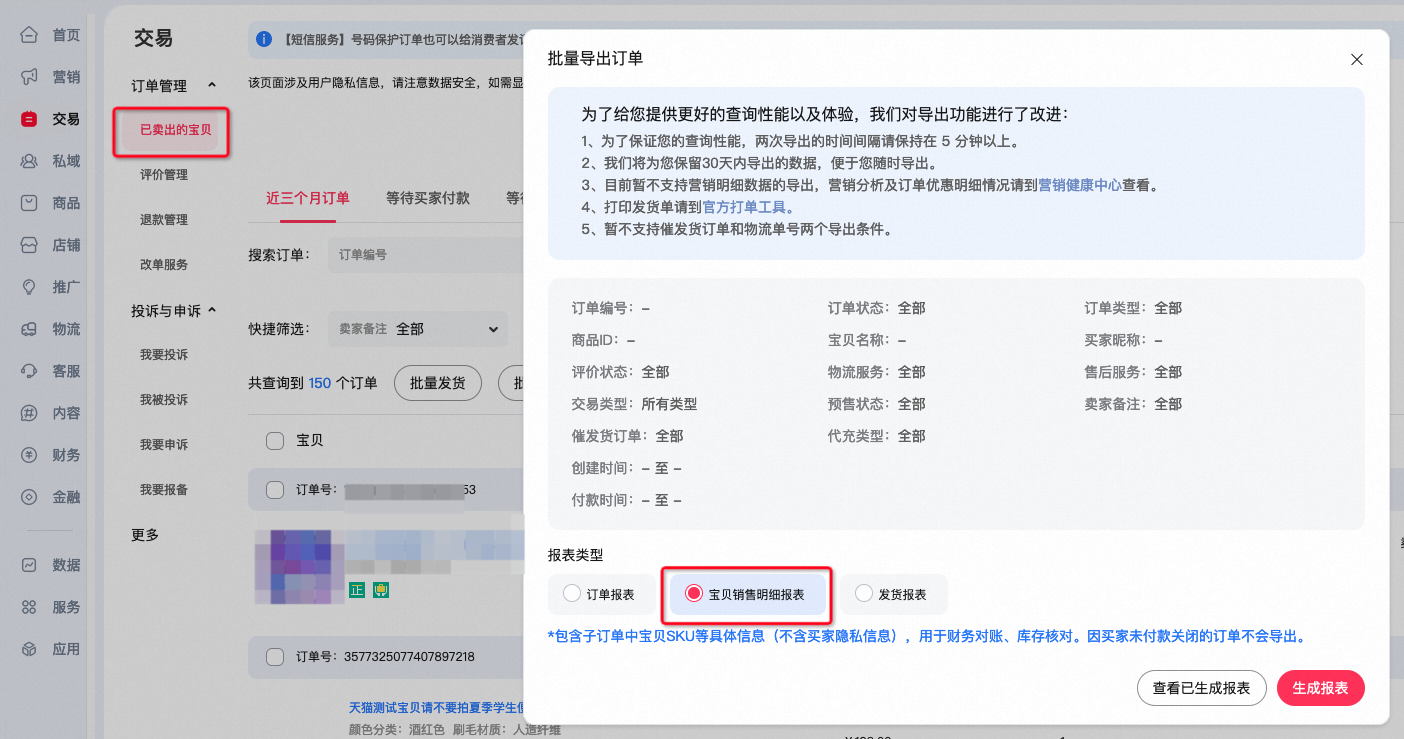Open 天猫测试宝贝 product title link
Viewport: 1404px width, 739px height.
pyautogui.click(x=435, y=709)
